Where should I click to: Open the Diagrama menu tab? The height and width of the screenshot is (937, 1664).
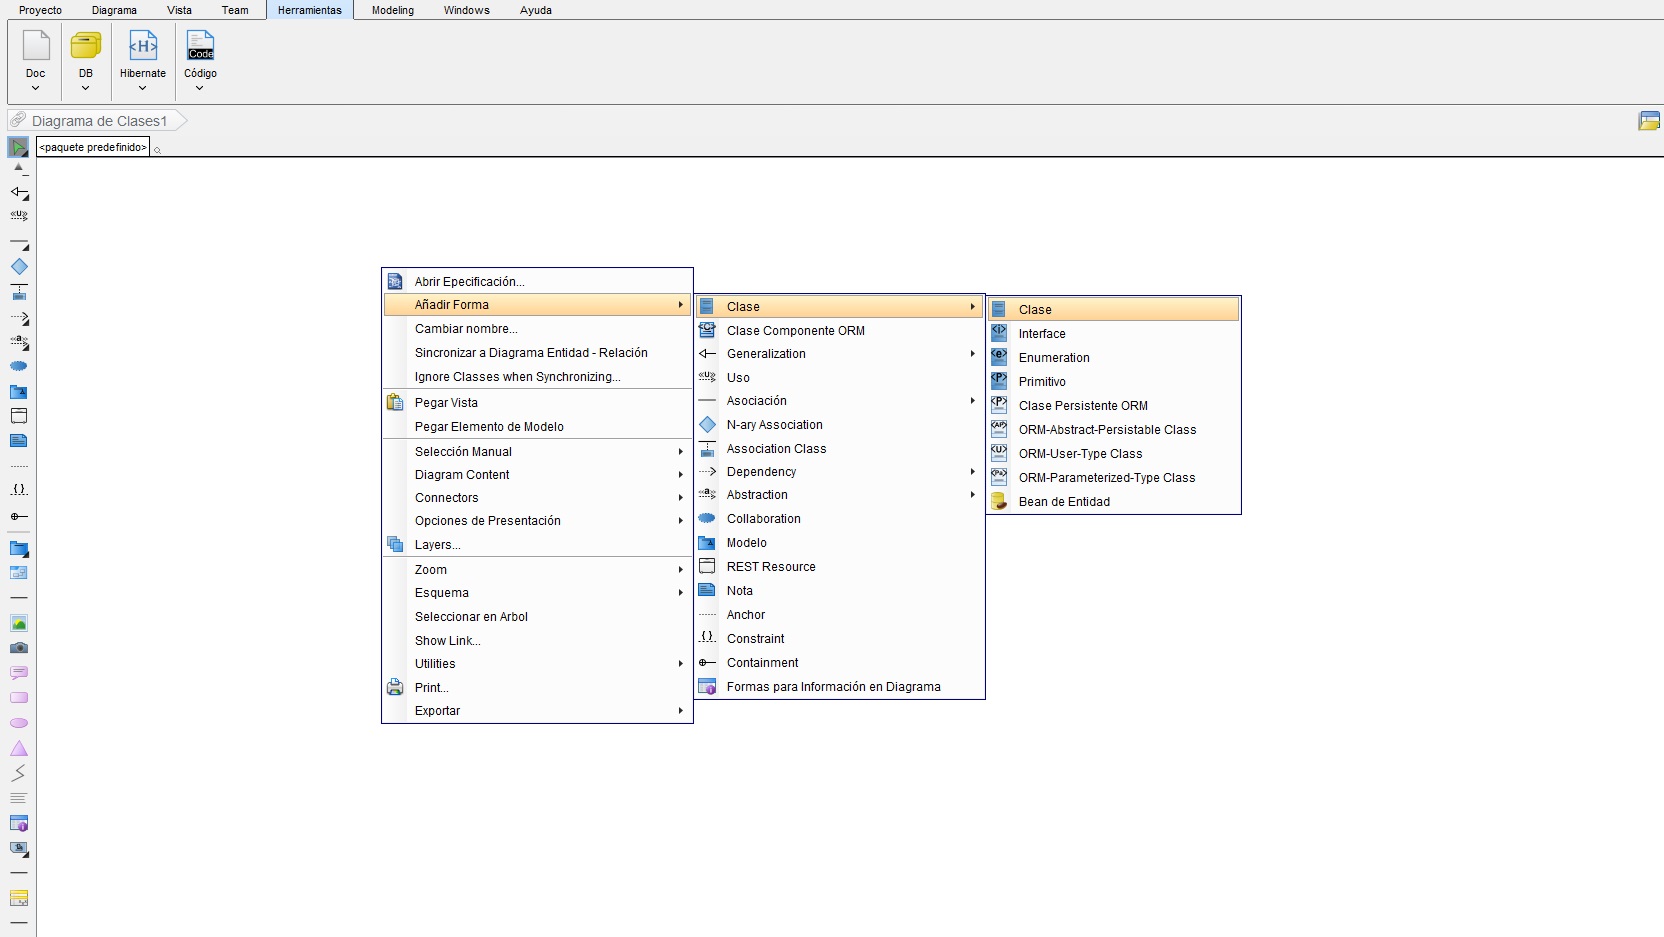coord(114,10)
